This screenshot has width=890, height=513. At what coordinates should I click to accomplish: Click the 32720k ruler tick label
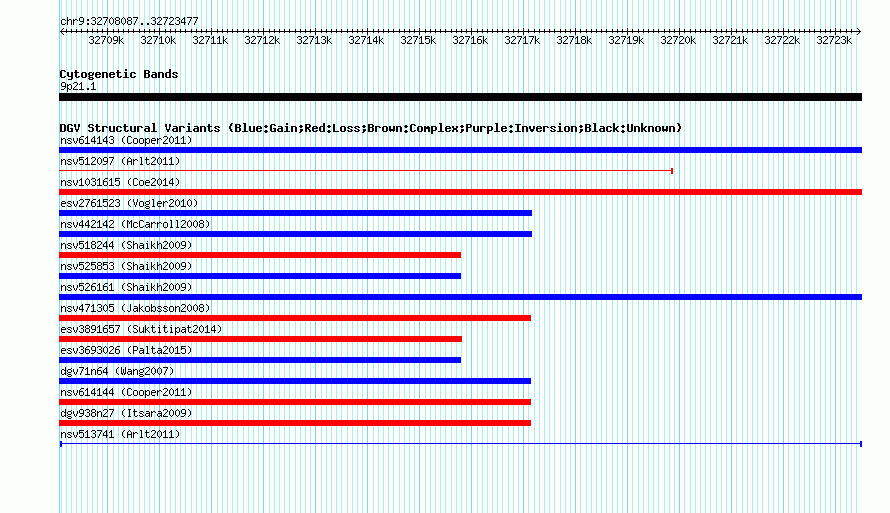678,40
